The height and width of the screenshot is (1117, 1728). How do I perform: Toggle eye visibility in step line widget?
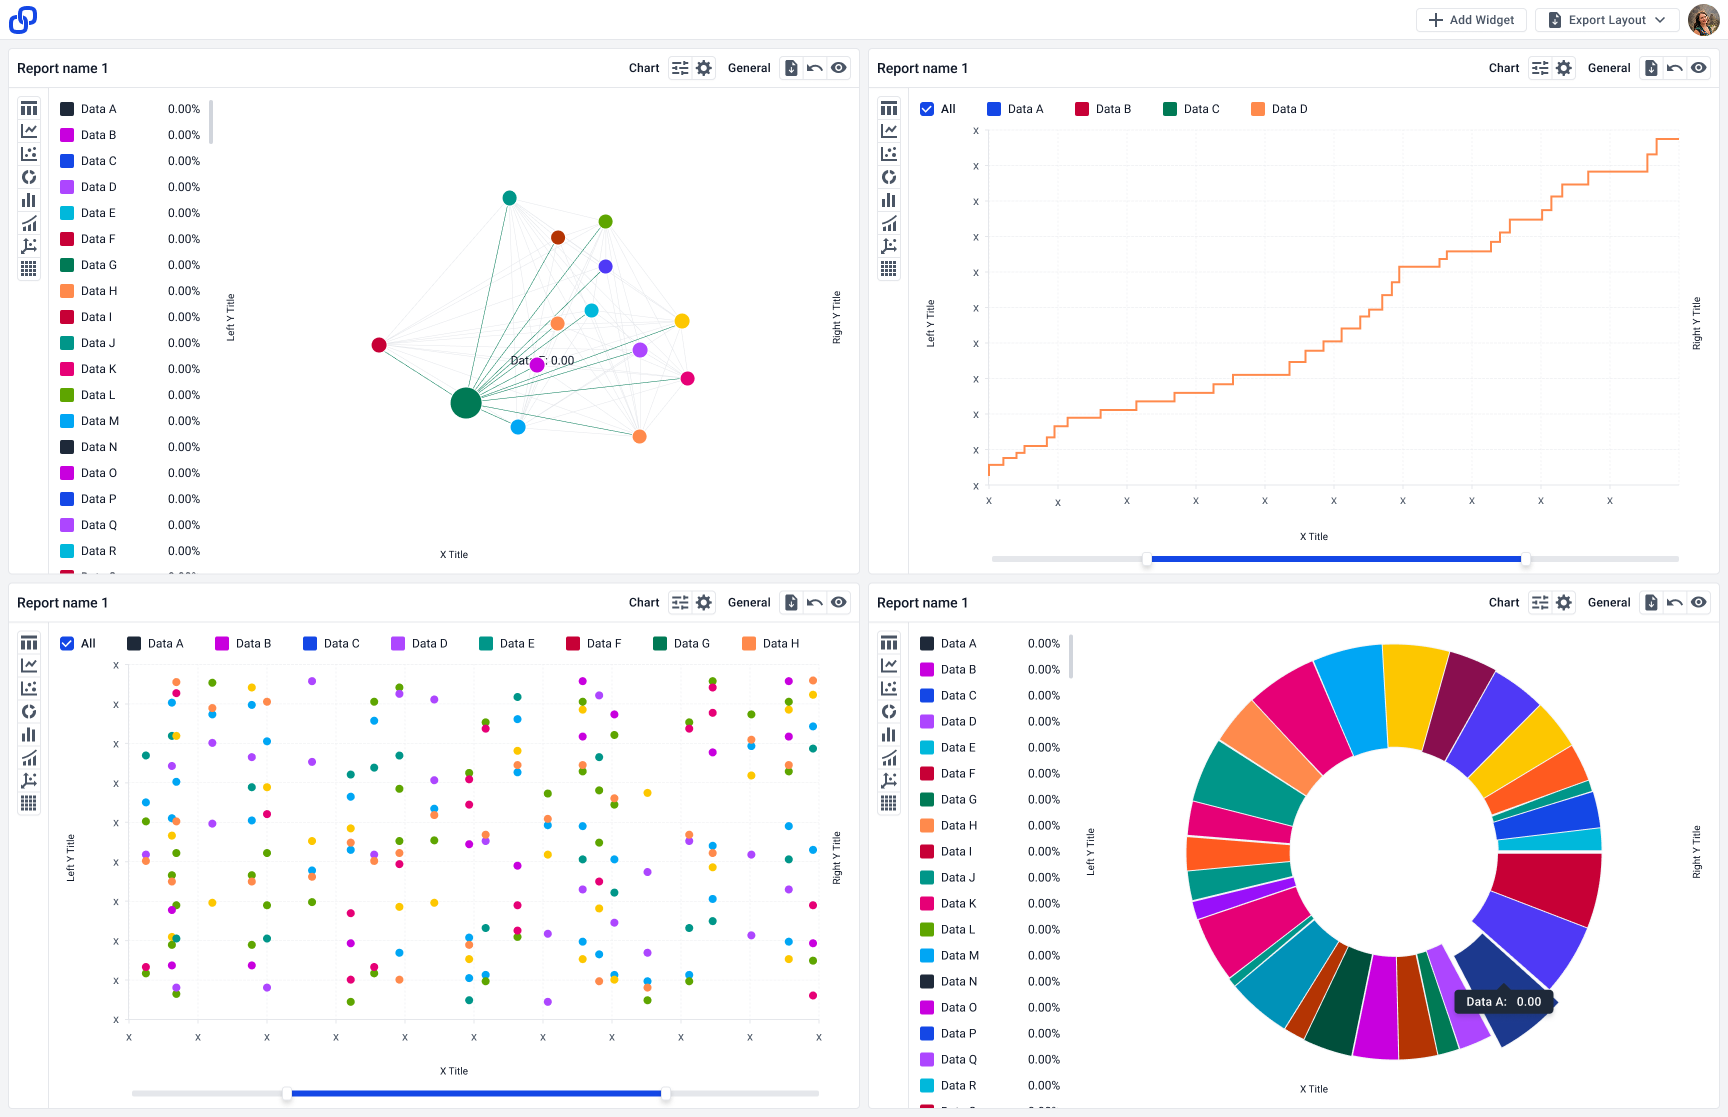tap(1699, 68)
